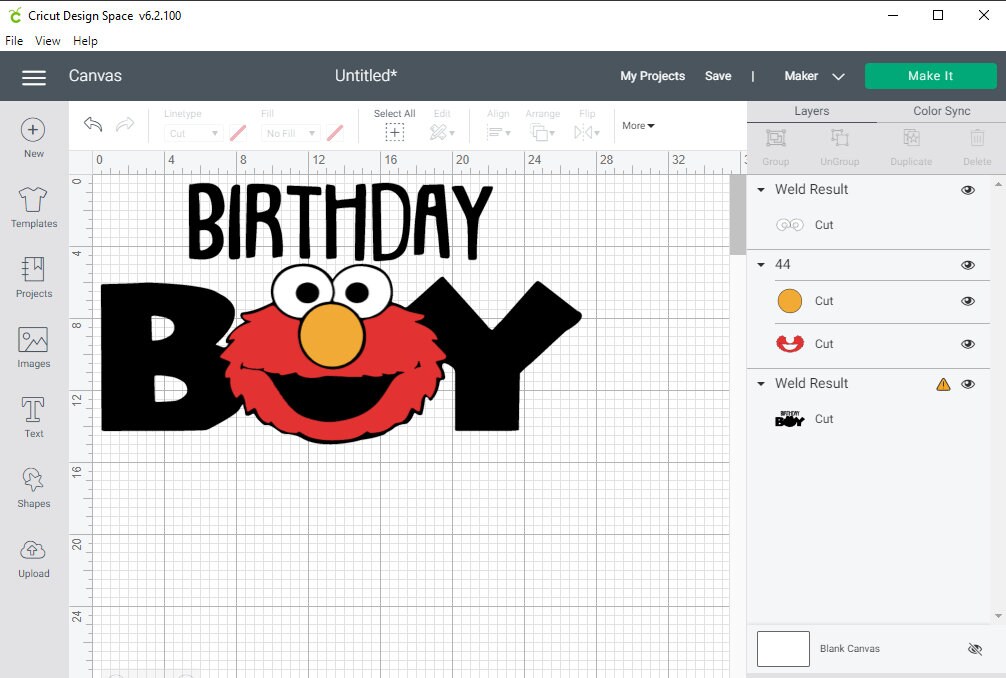Toggle visibility of top Weld Result layer
Viewport: 1006px width, 678px height.
pos(968,190)
